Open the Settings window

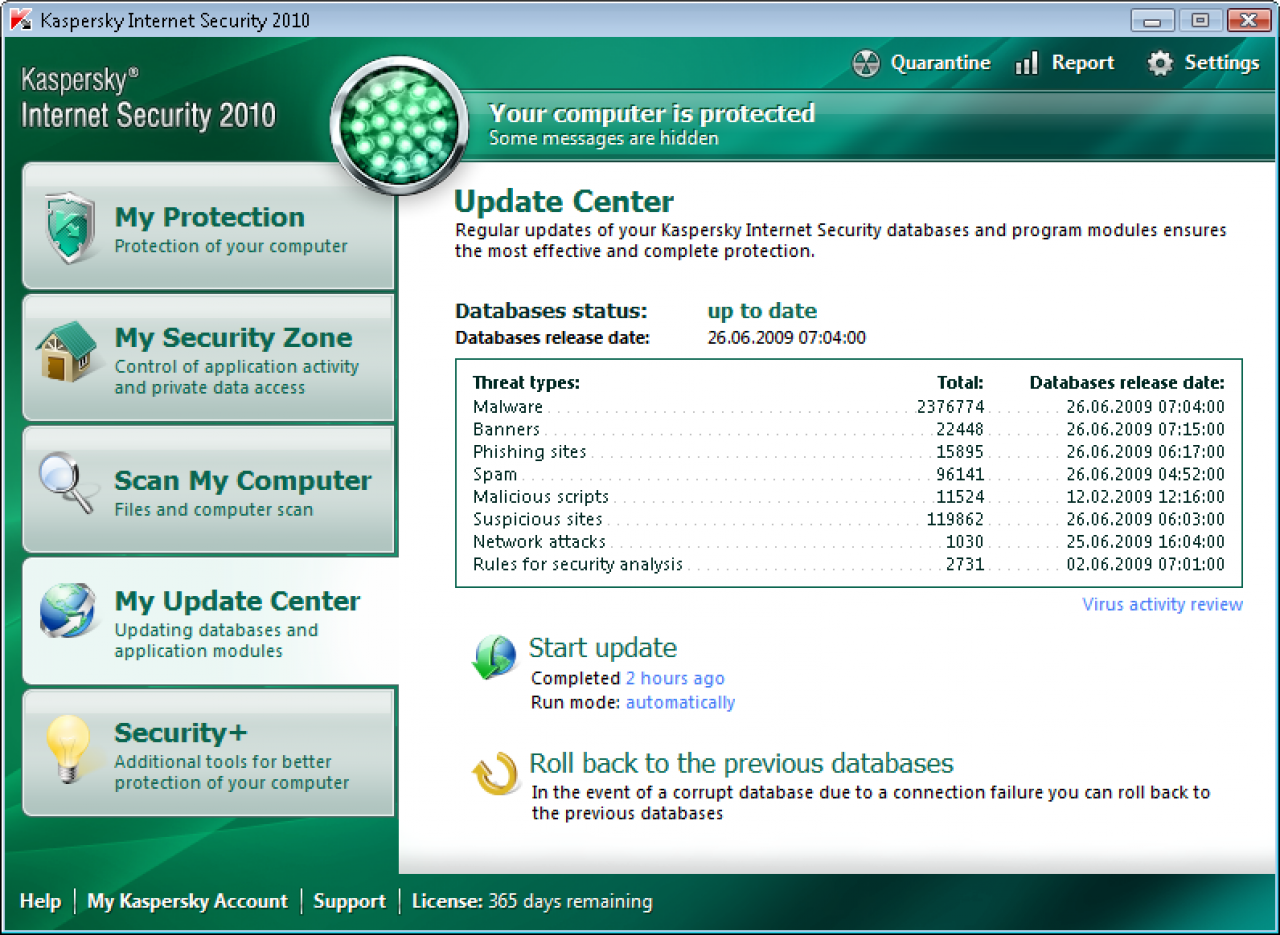click(x=1203, y=63)
